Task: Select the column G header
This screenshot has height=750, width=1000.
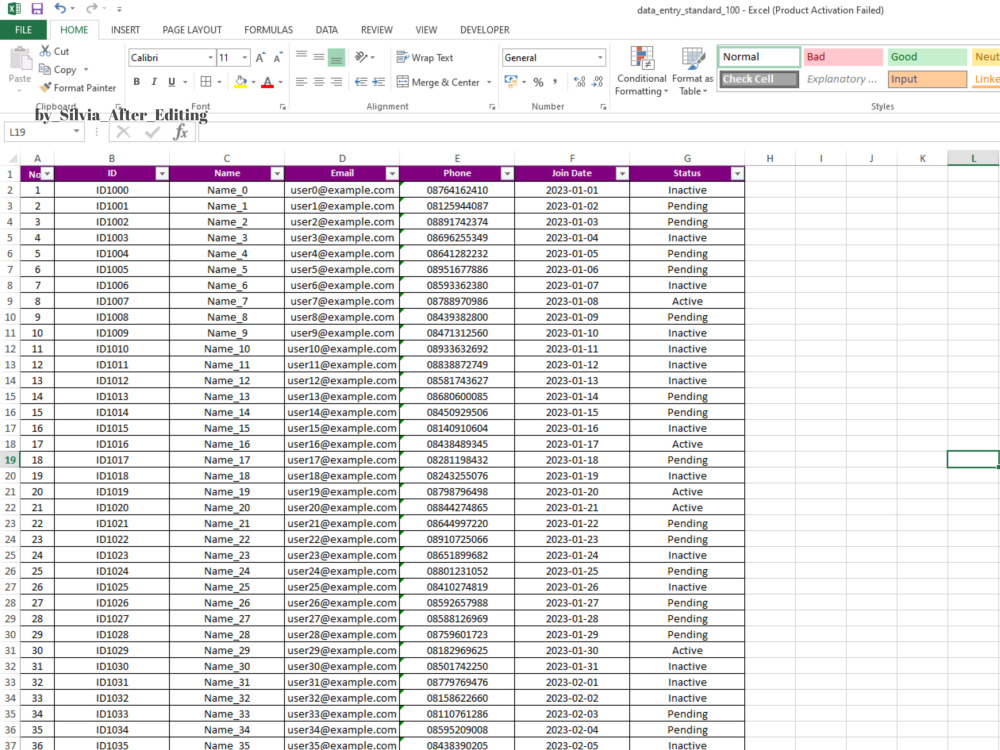Action: [x=687, y=158]
